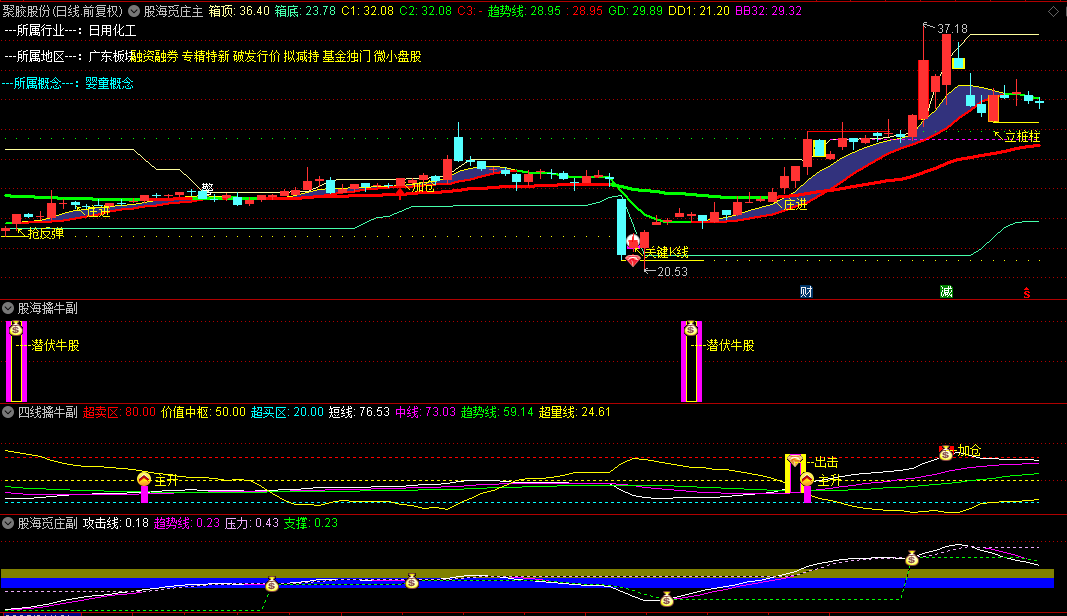Click the 聚胶股份(日线 前复权) title
Screen dimensions: 1067x616
point(62,11)
